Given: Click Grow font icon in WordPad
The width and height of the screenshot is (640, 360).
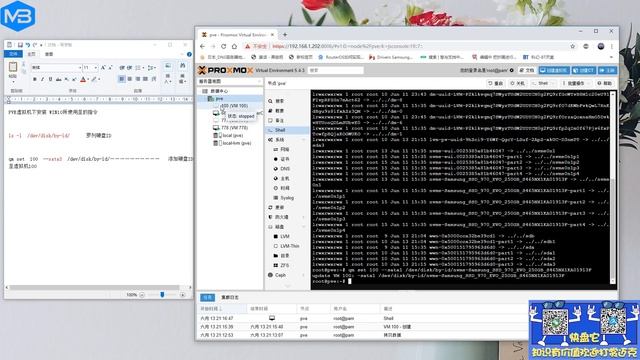Looking at the screenshot, I should pos(103,67).
